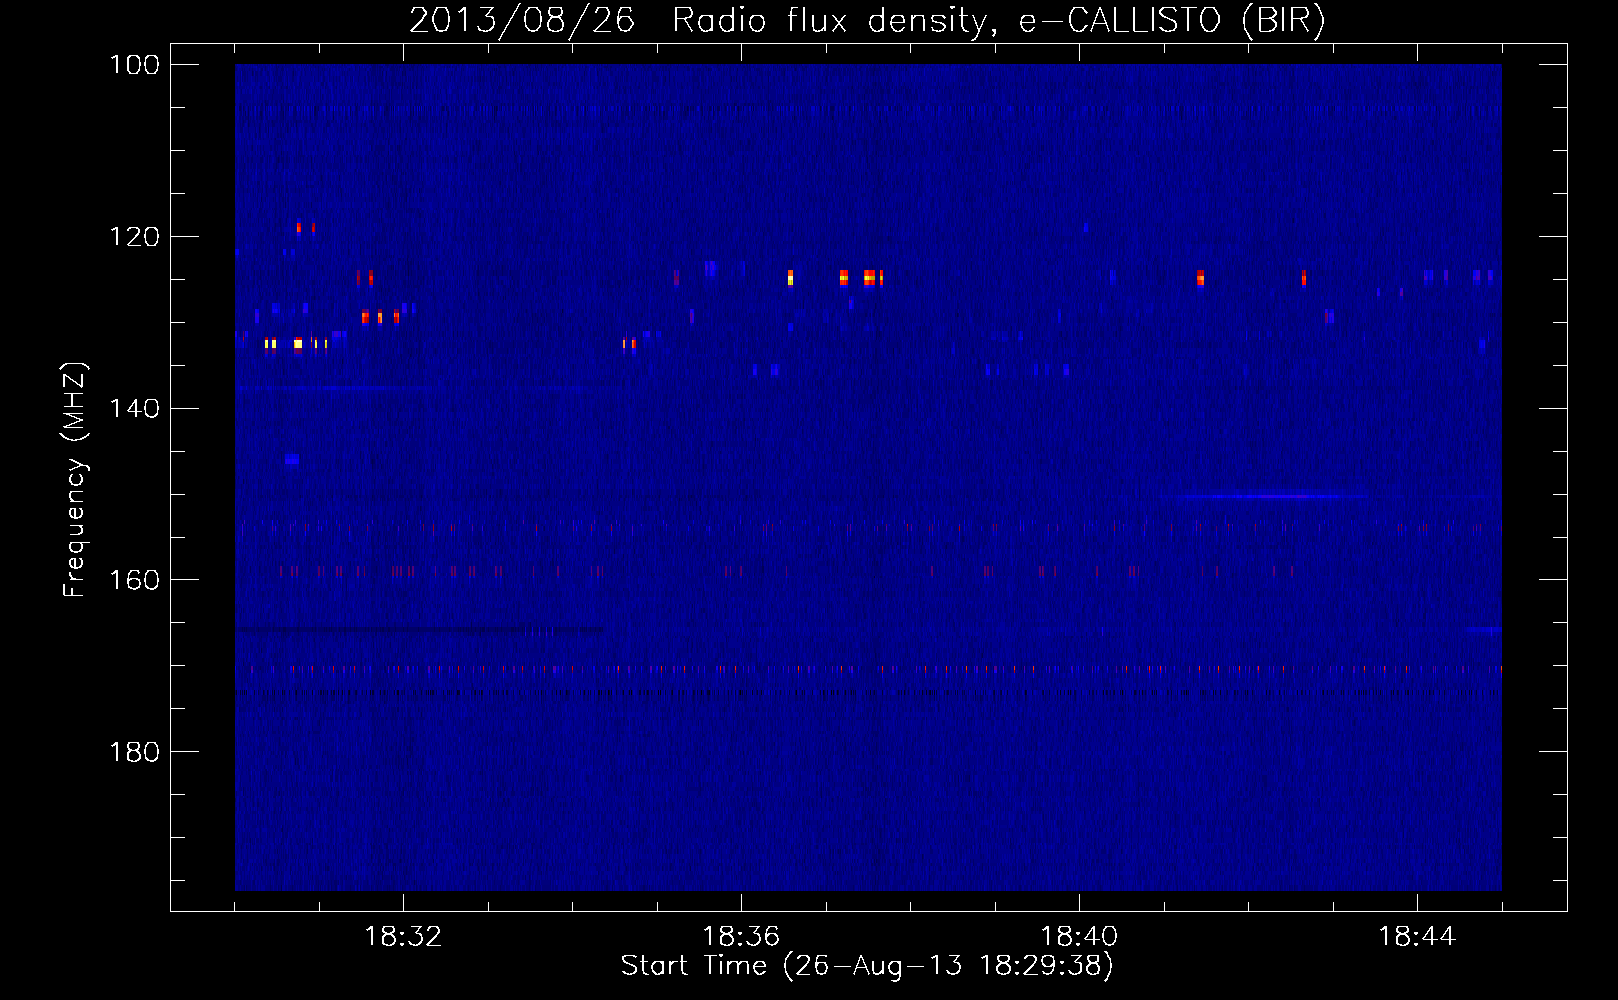
Task: Click the 18:40 time tick label
Action: [1079, 937]
